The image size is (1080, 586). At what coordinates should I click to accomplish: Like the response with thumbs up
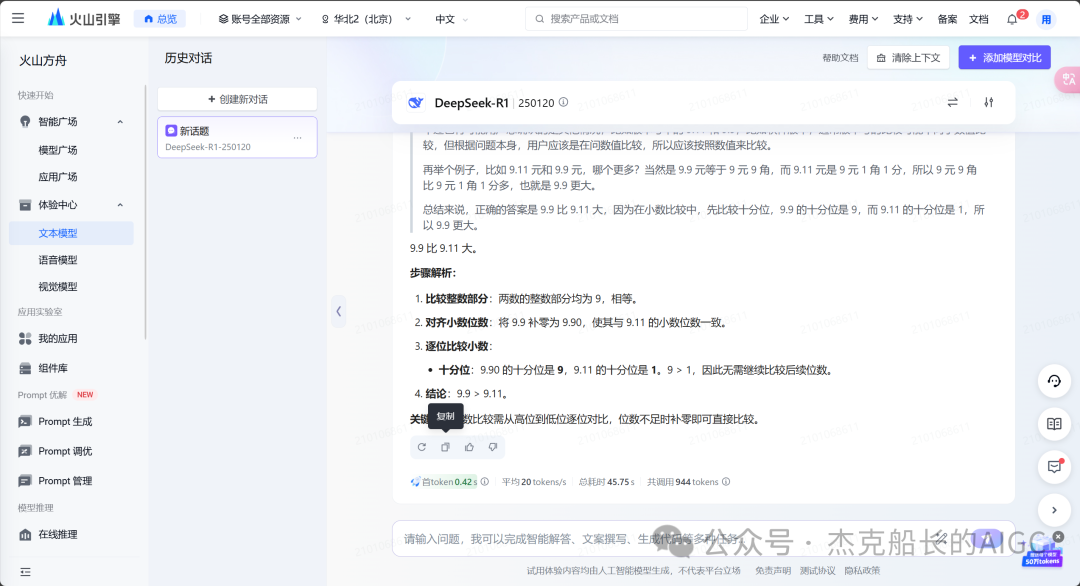tap(469, 447)
